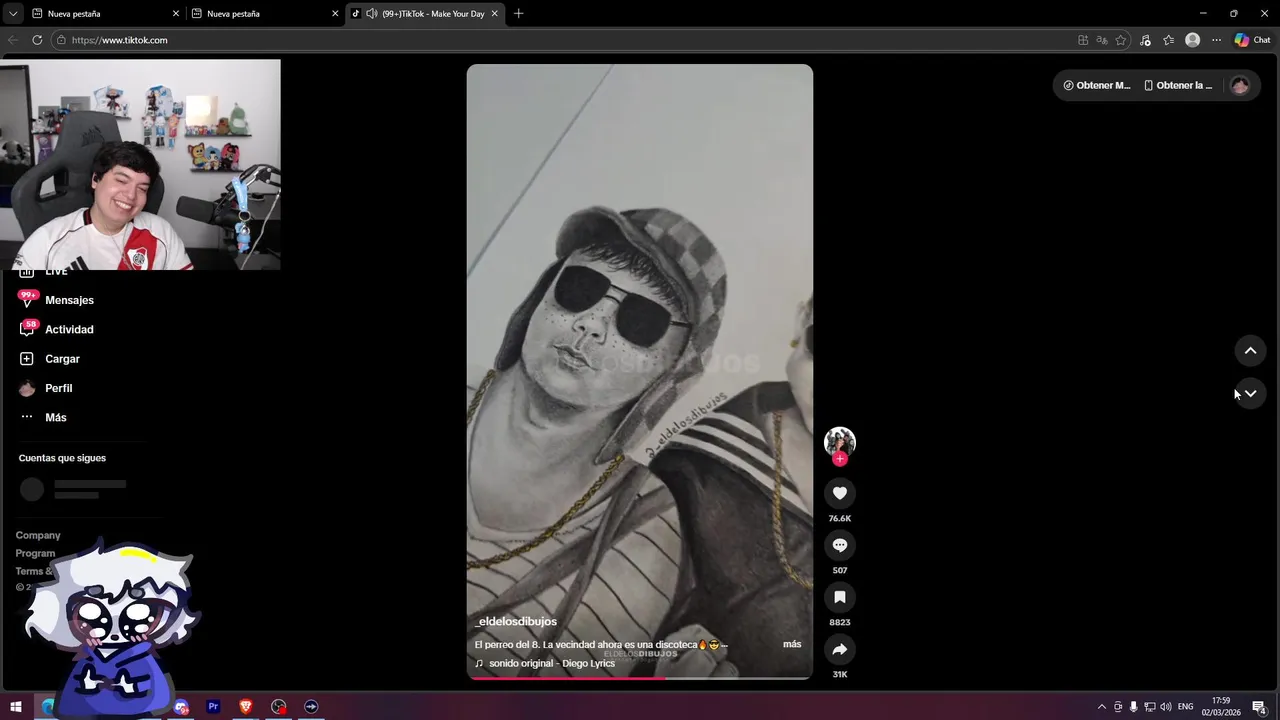Open Mensajes in TikTok sidebar

click(69, 300)
